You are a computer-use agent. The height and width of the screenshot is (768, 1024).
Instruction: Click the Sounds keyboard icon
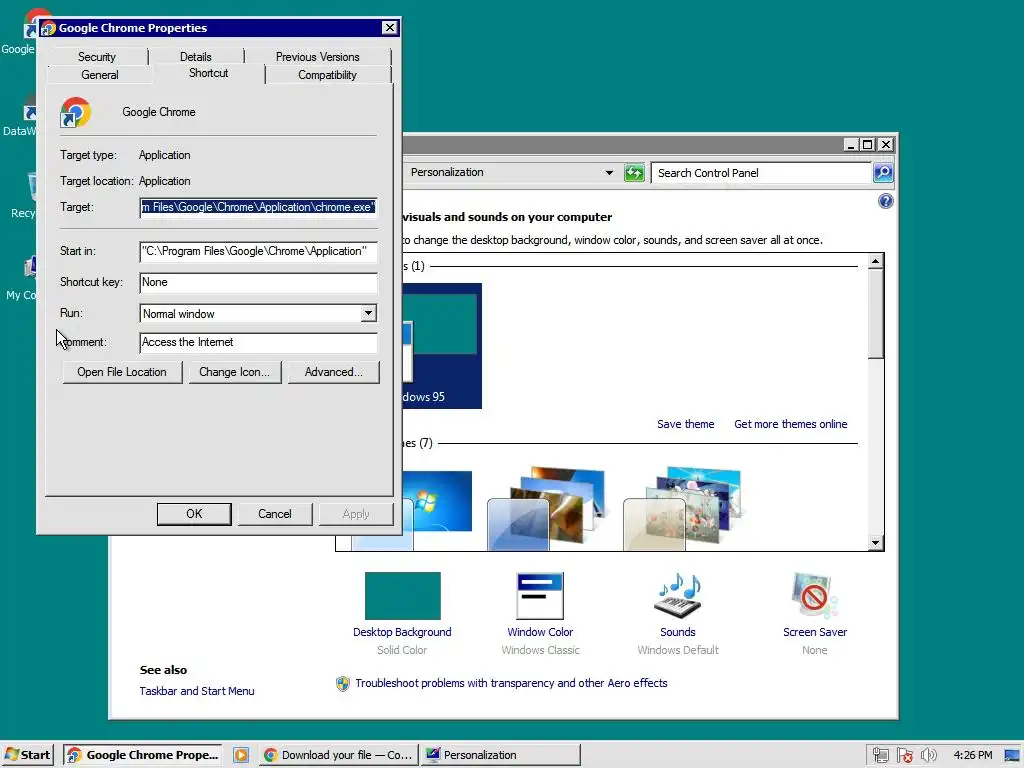point(677,596)
